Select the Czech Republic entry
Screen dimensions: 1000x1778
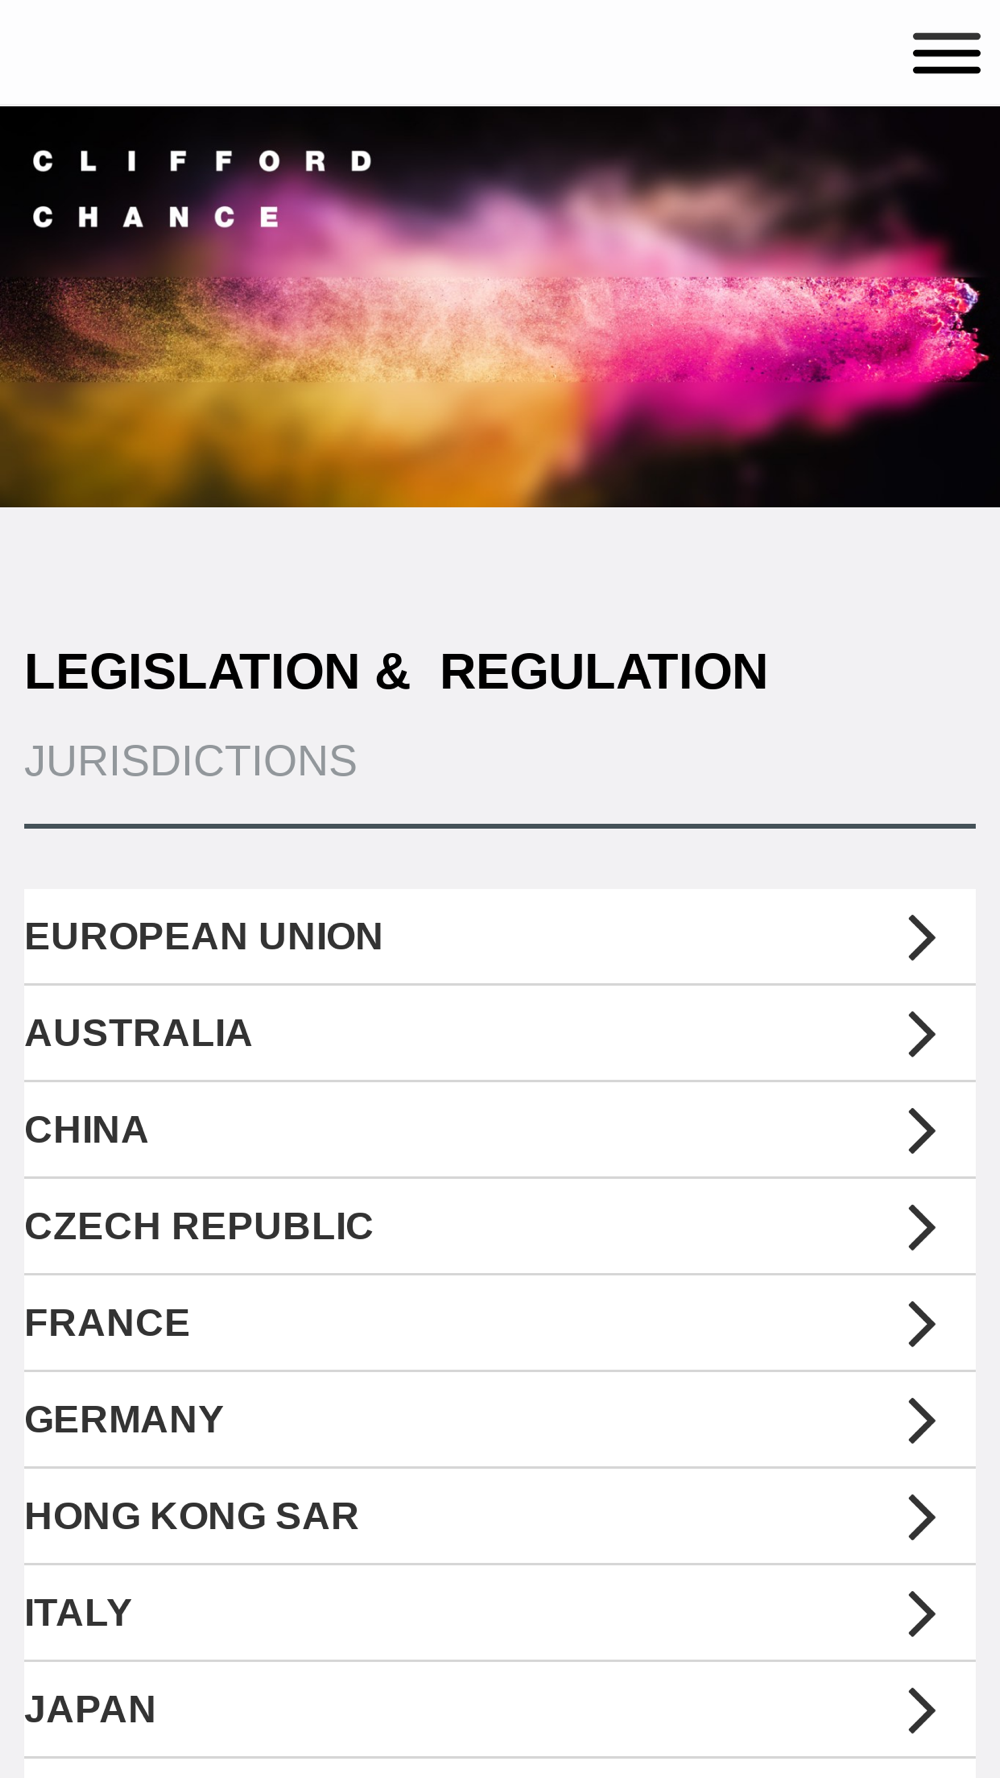[x=199, y=1226]
